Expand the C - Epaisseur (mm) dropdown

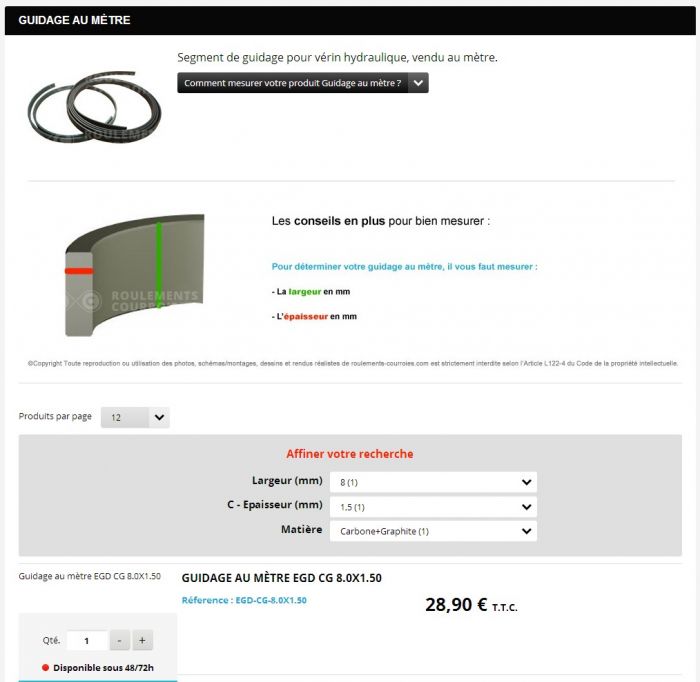[433, 507]
